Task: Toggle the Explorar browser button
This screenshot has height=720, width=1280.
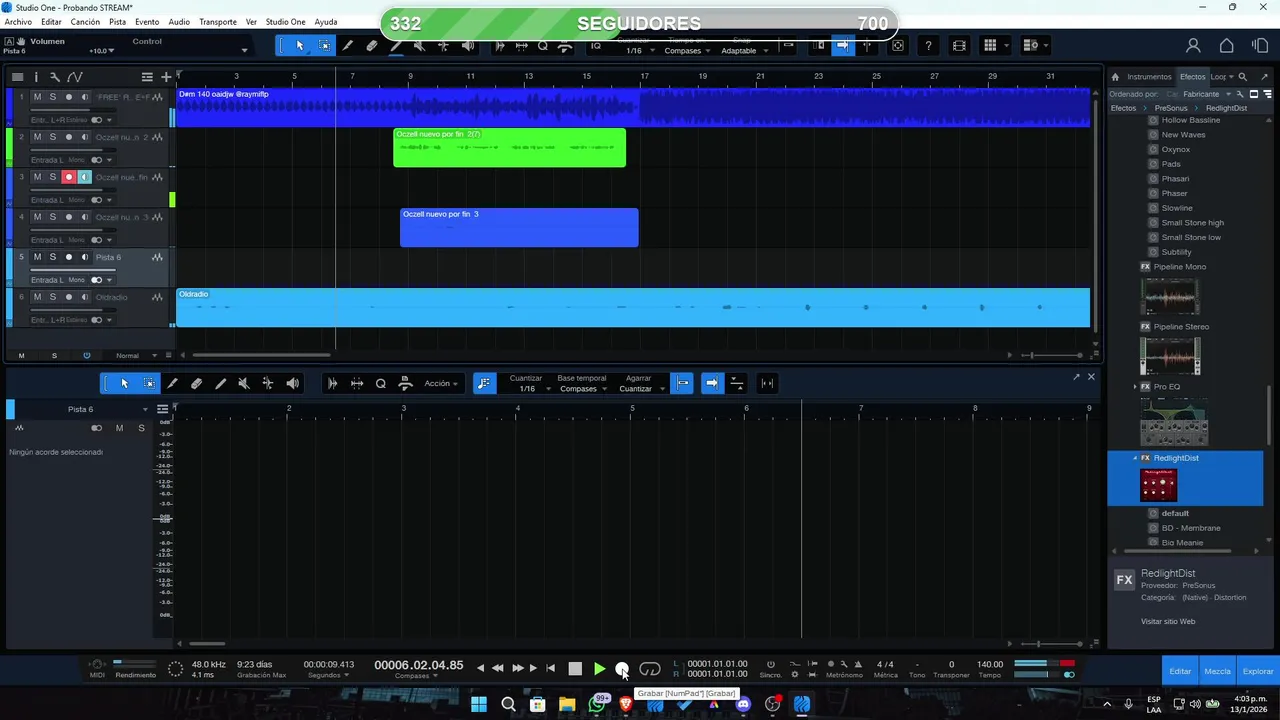Action: (1258, 671)
